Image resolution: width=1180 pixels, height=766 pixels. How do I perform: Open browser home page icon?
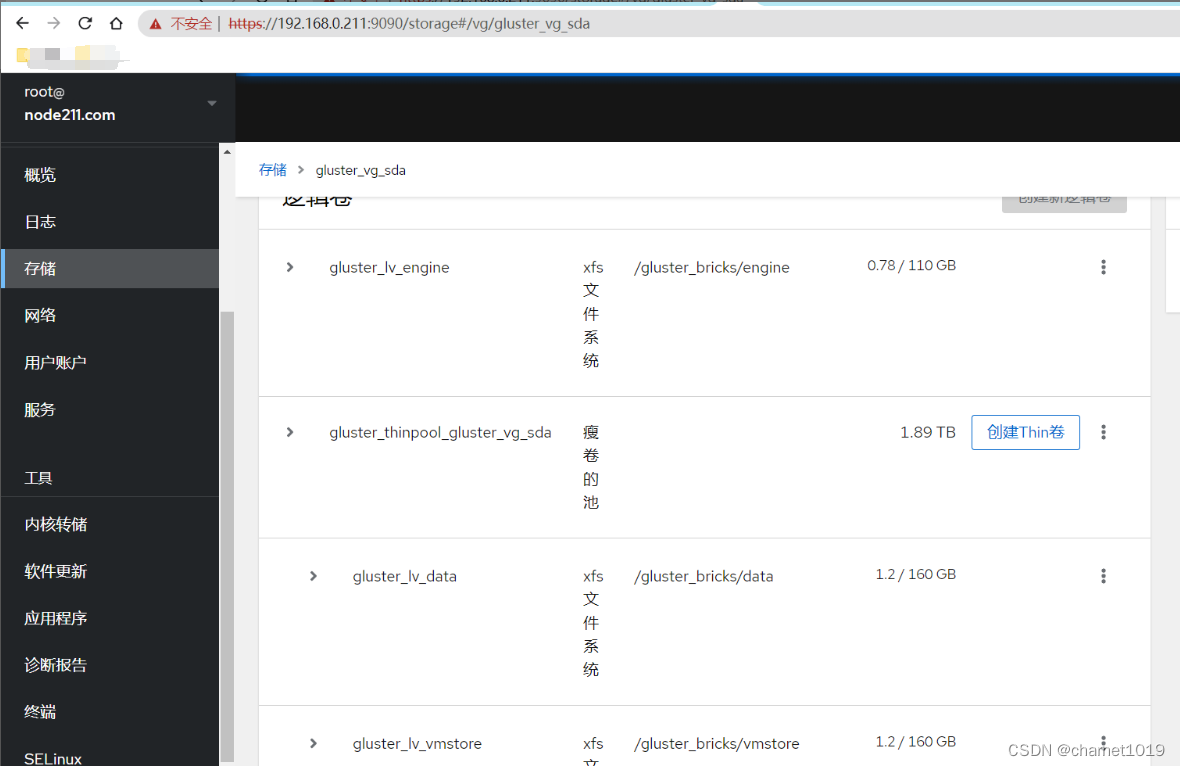[x=116, y=23]
